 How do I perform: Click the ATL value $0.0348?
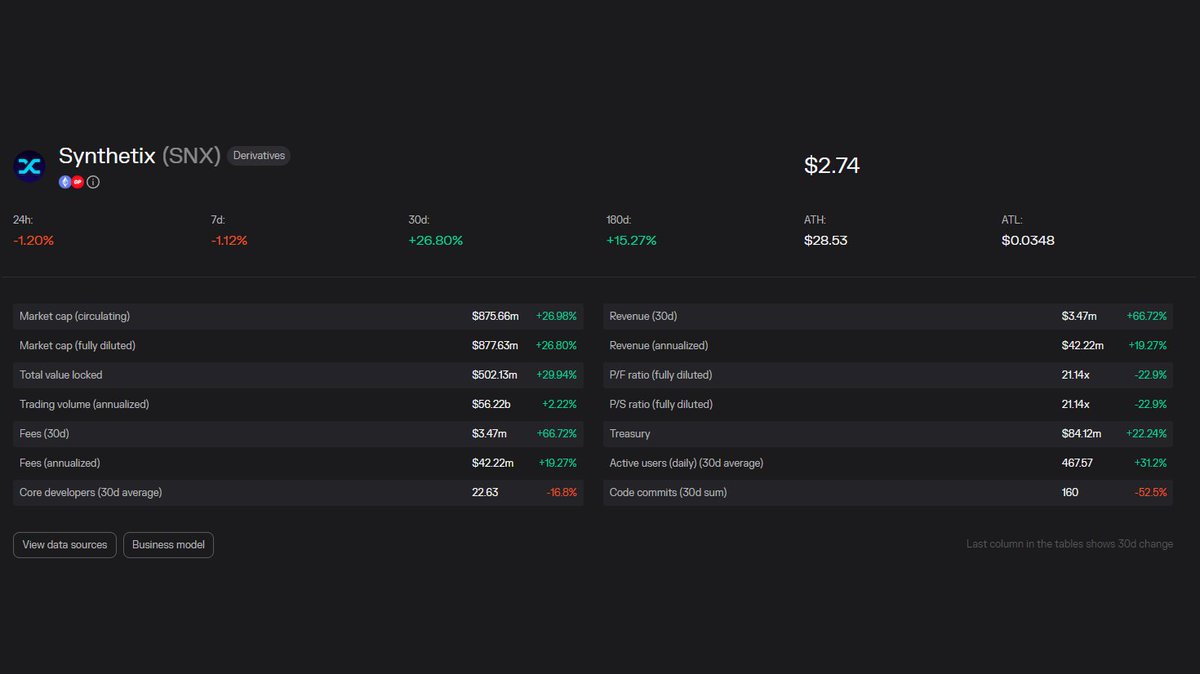tap(1028, 241)
